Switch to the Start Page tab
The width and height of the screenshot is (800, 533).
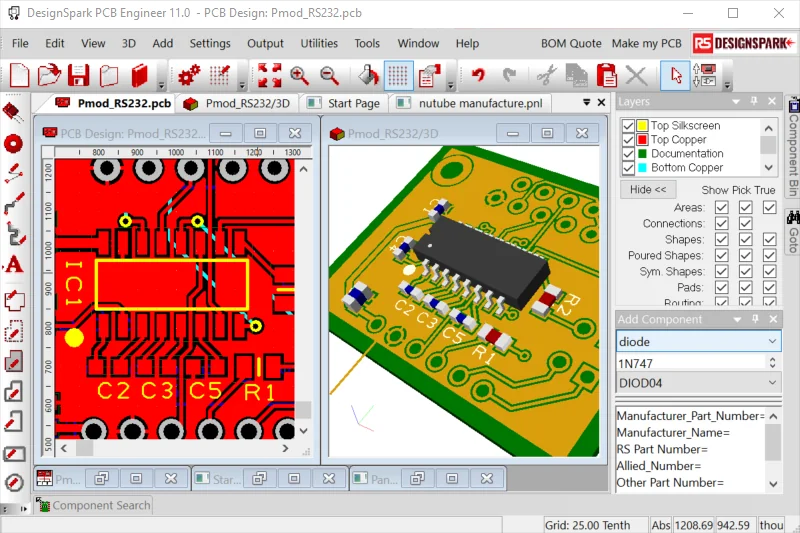344,104
